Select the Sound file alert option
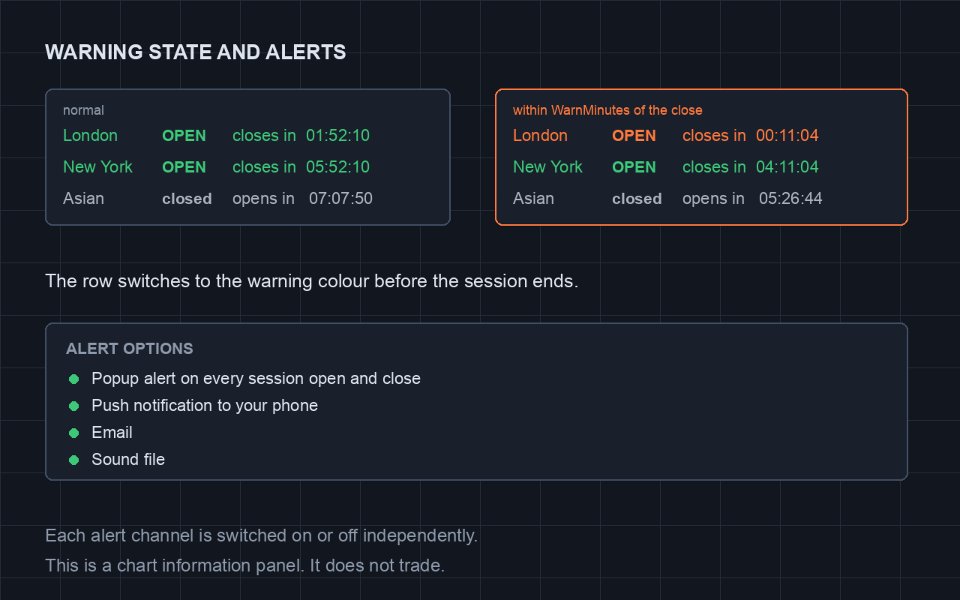The width and height of the screenshot is (960, 600). (x=128, y=459)
